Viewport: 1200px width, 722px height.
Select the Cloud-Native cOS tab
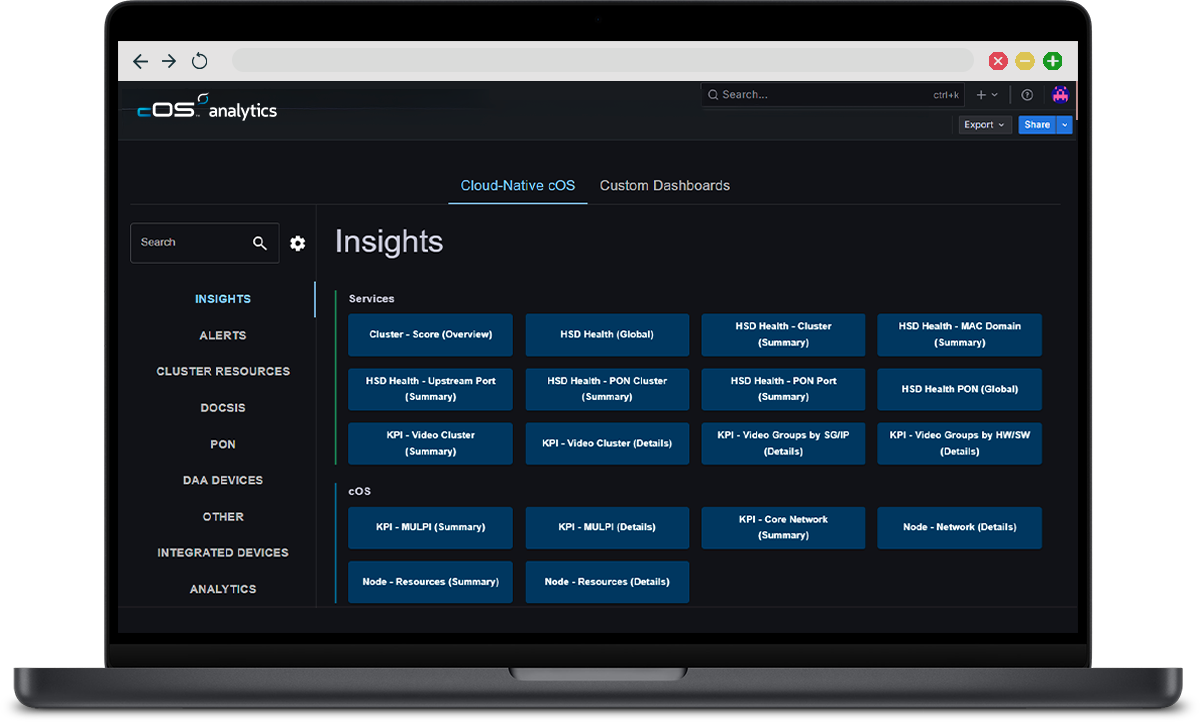tap(517, 185)
